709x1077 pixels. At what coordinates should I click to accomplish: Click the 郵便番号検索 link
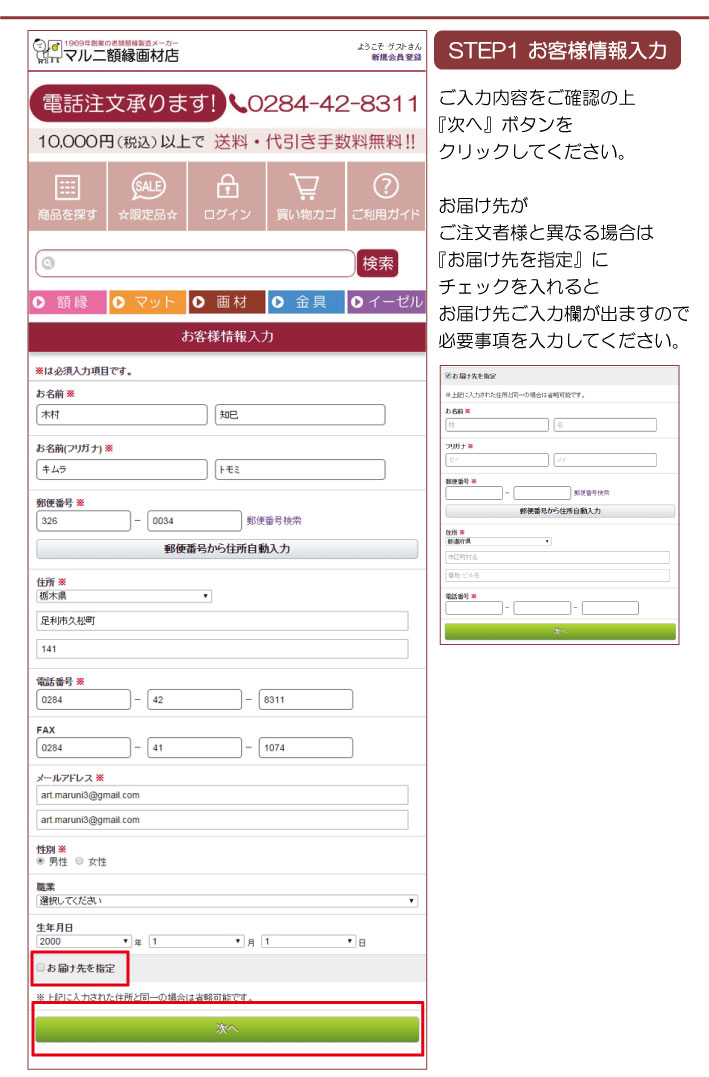coord(274,520)
